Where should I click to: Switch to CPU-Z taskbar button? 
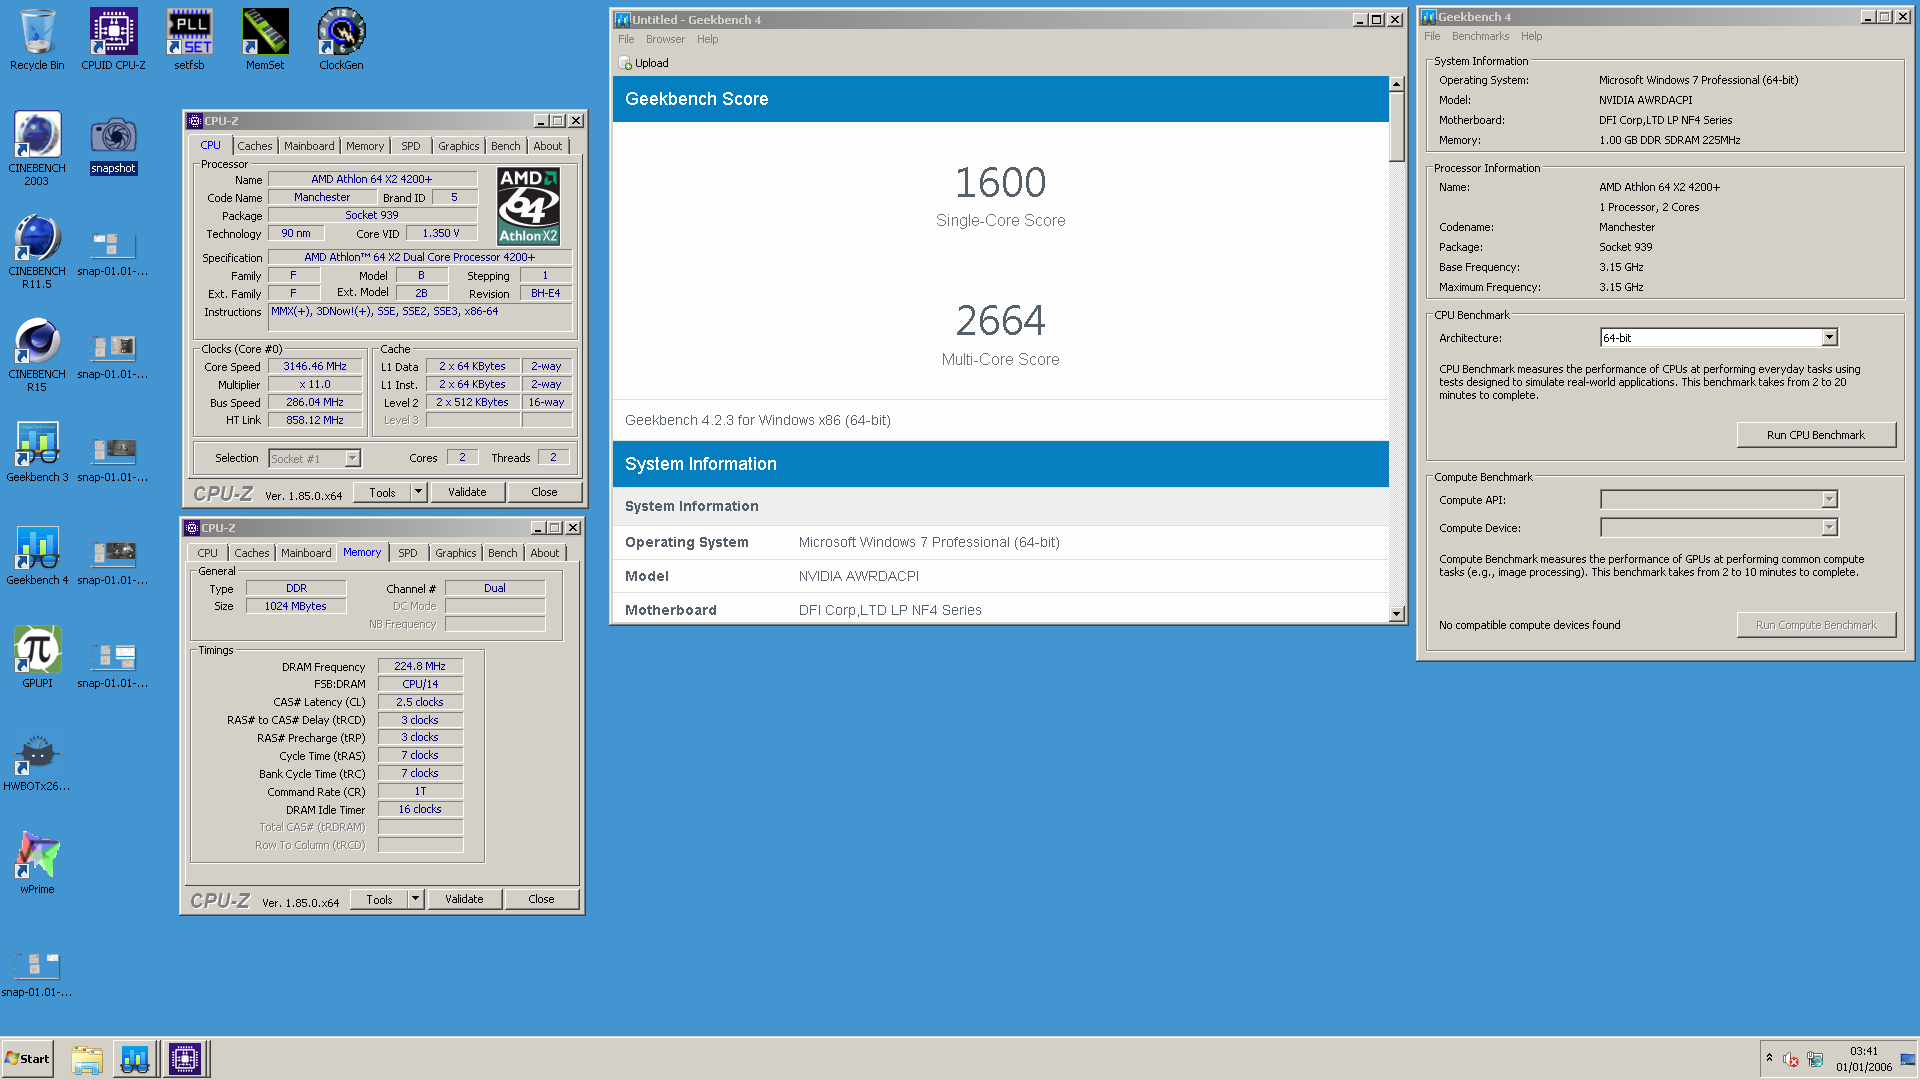click(185, 1059)
